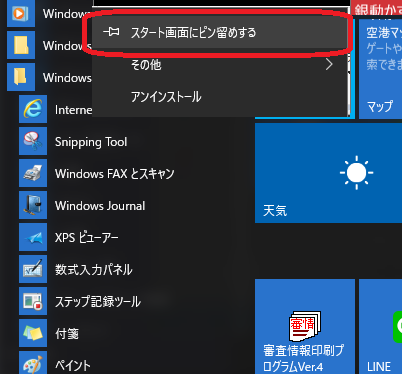This screenshot has height=374, width=402.
Task: Click the Internet Explorer label text
Action: point(74,110)
